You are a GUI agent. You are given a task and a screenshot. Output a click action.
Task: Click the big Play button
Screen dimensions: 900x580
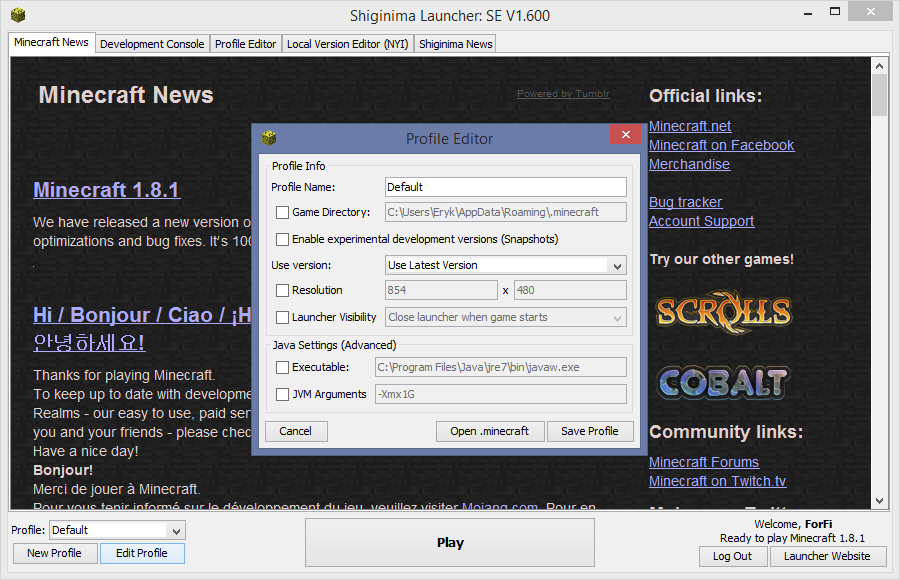click(x=450, y=543)
